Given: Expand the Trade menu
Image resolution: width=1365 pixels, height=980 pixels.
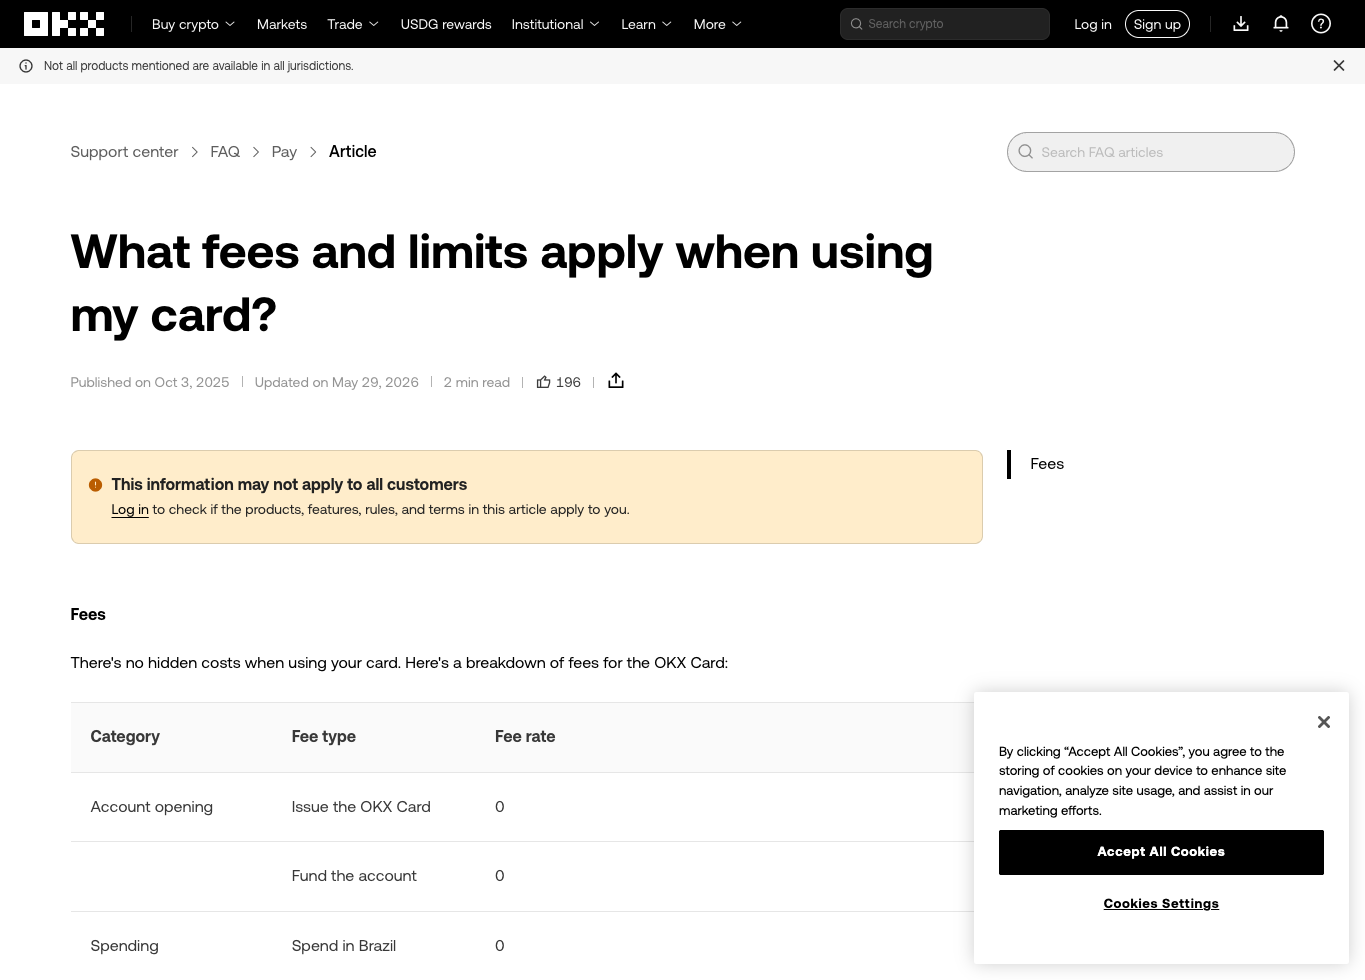Looking at the screenshot, I should click(353, 24).
